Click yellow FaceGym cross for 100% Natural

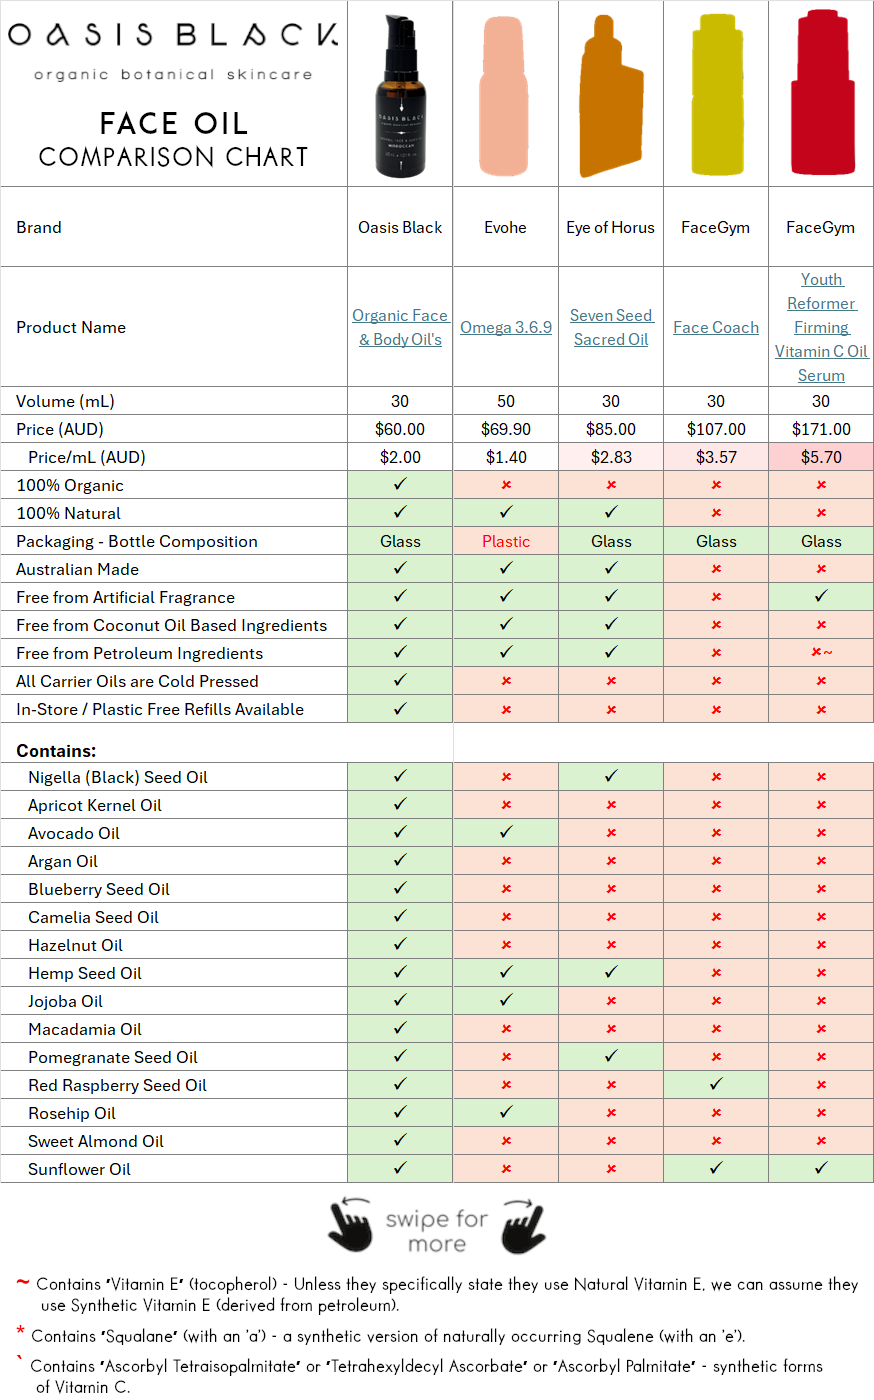click(x=716, y=513)
